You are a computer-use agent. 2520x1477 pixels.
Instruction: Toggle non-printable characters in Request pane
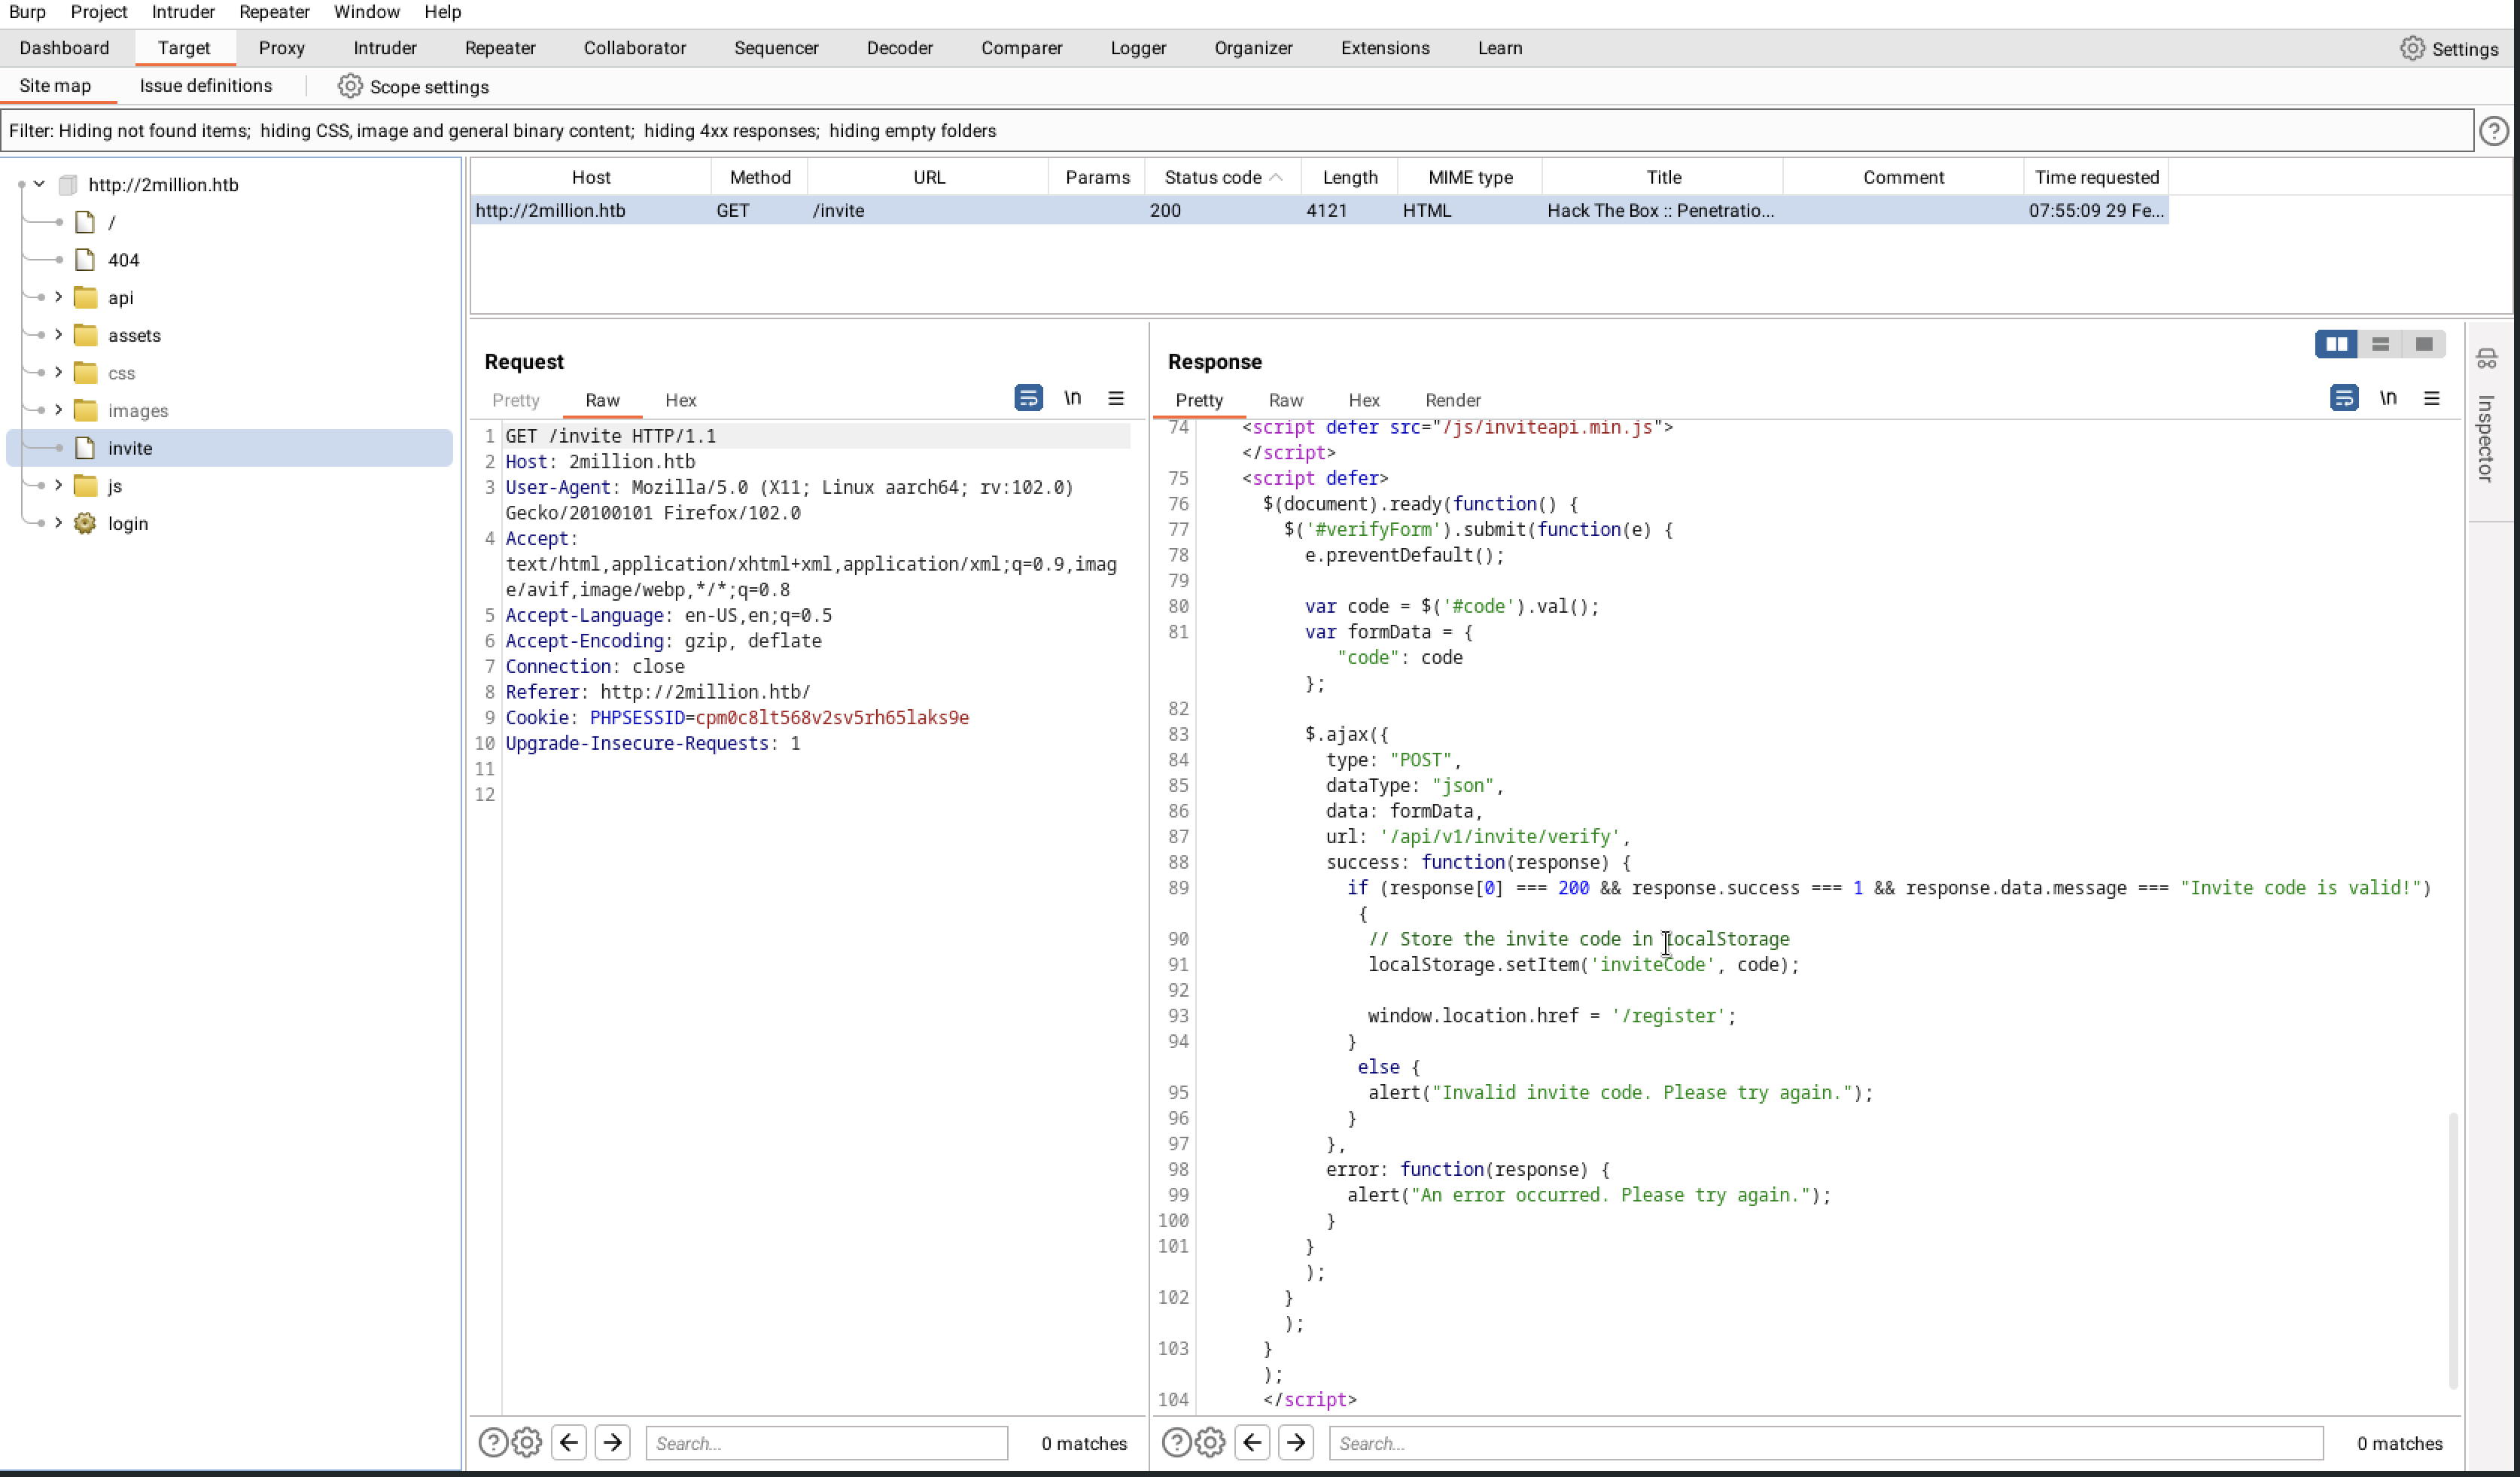pos(1072,398)
